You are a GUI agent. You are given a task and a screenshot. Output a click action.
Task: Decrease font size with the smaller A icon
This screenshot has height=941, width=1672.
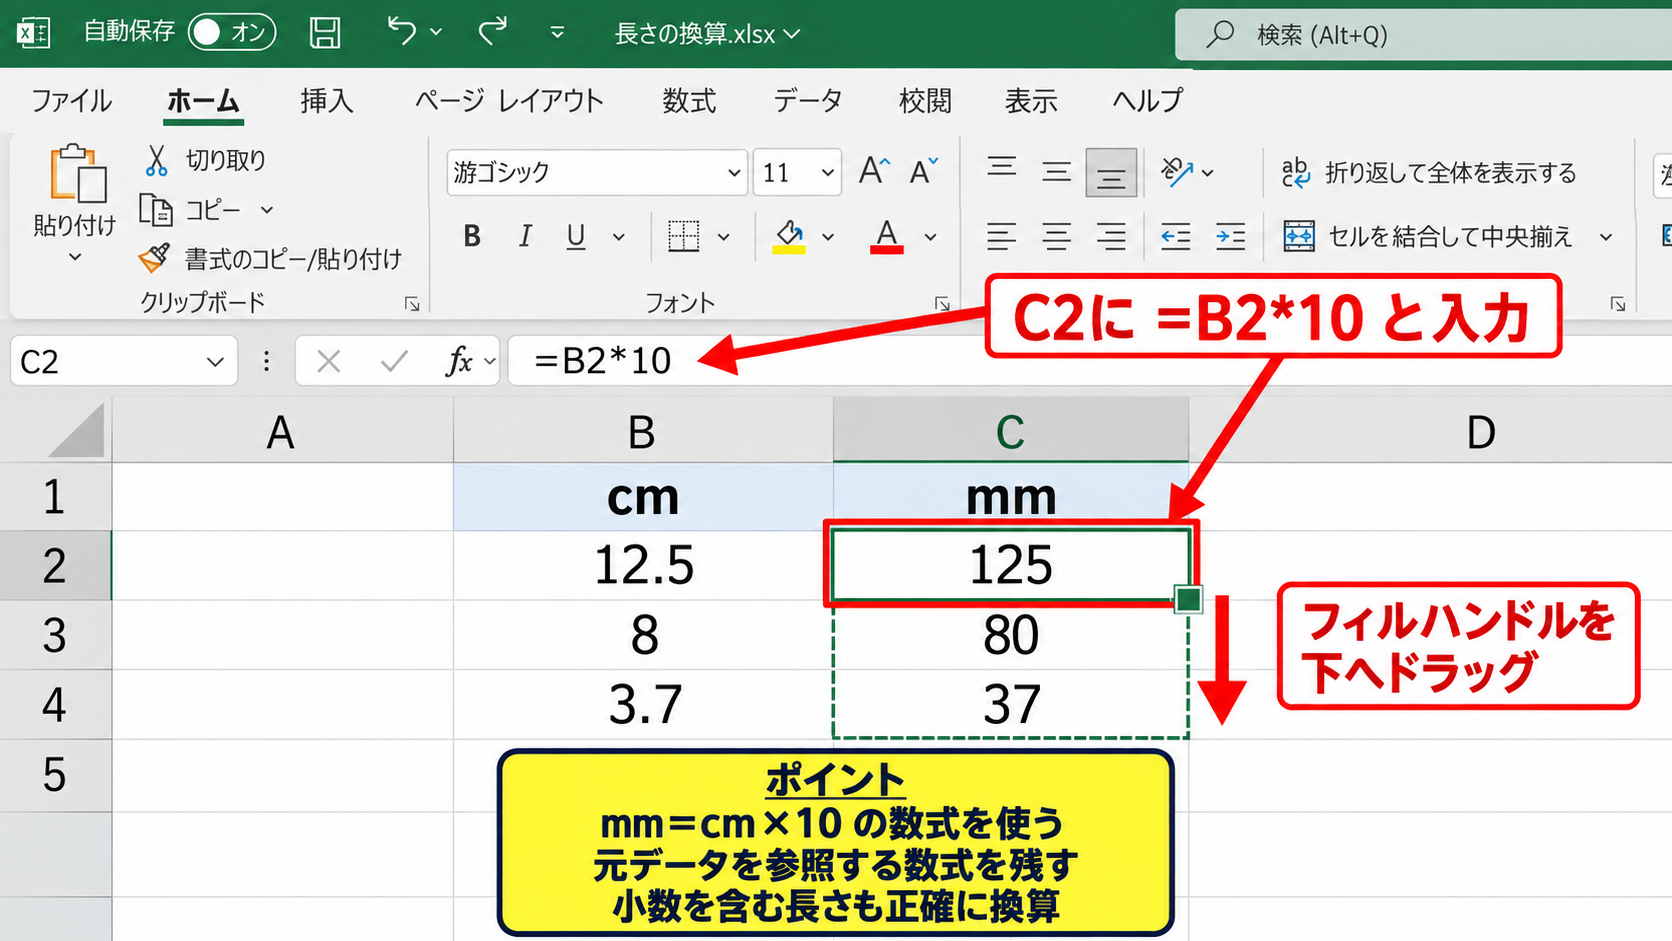[x=923, y=171]
